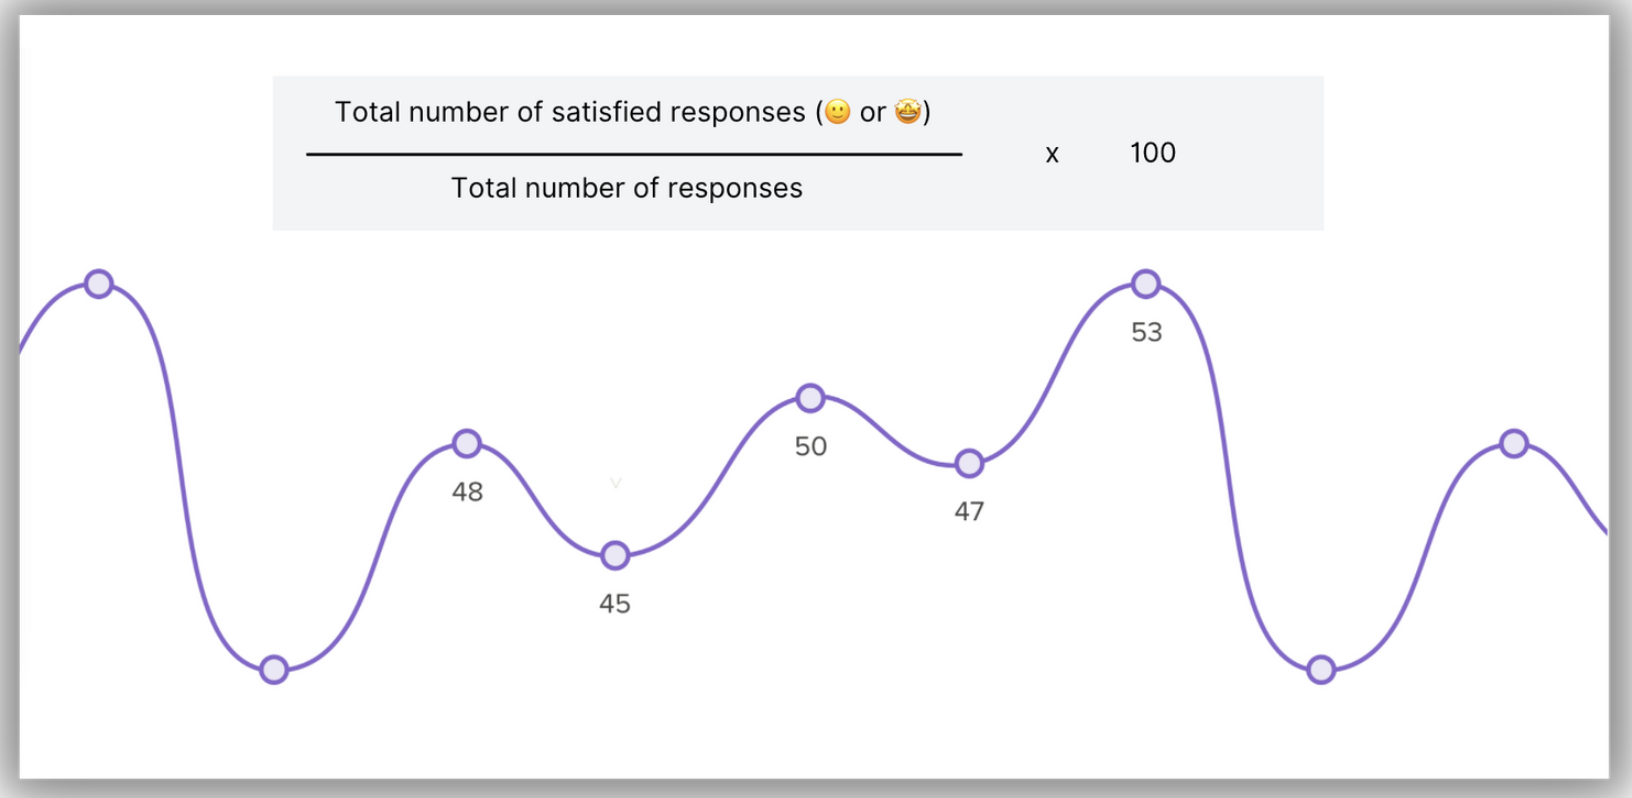Click the first unlabeled trough point on left

point(274,670)
